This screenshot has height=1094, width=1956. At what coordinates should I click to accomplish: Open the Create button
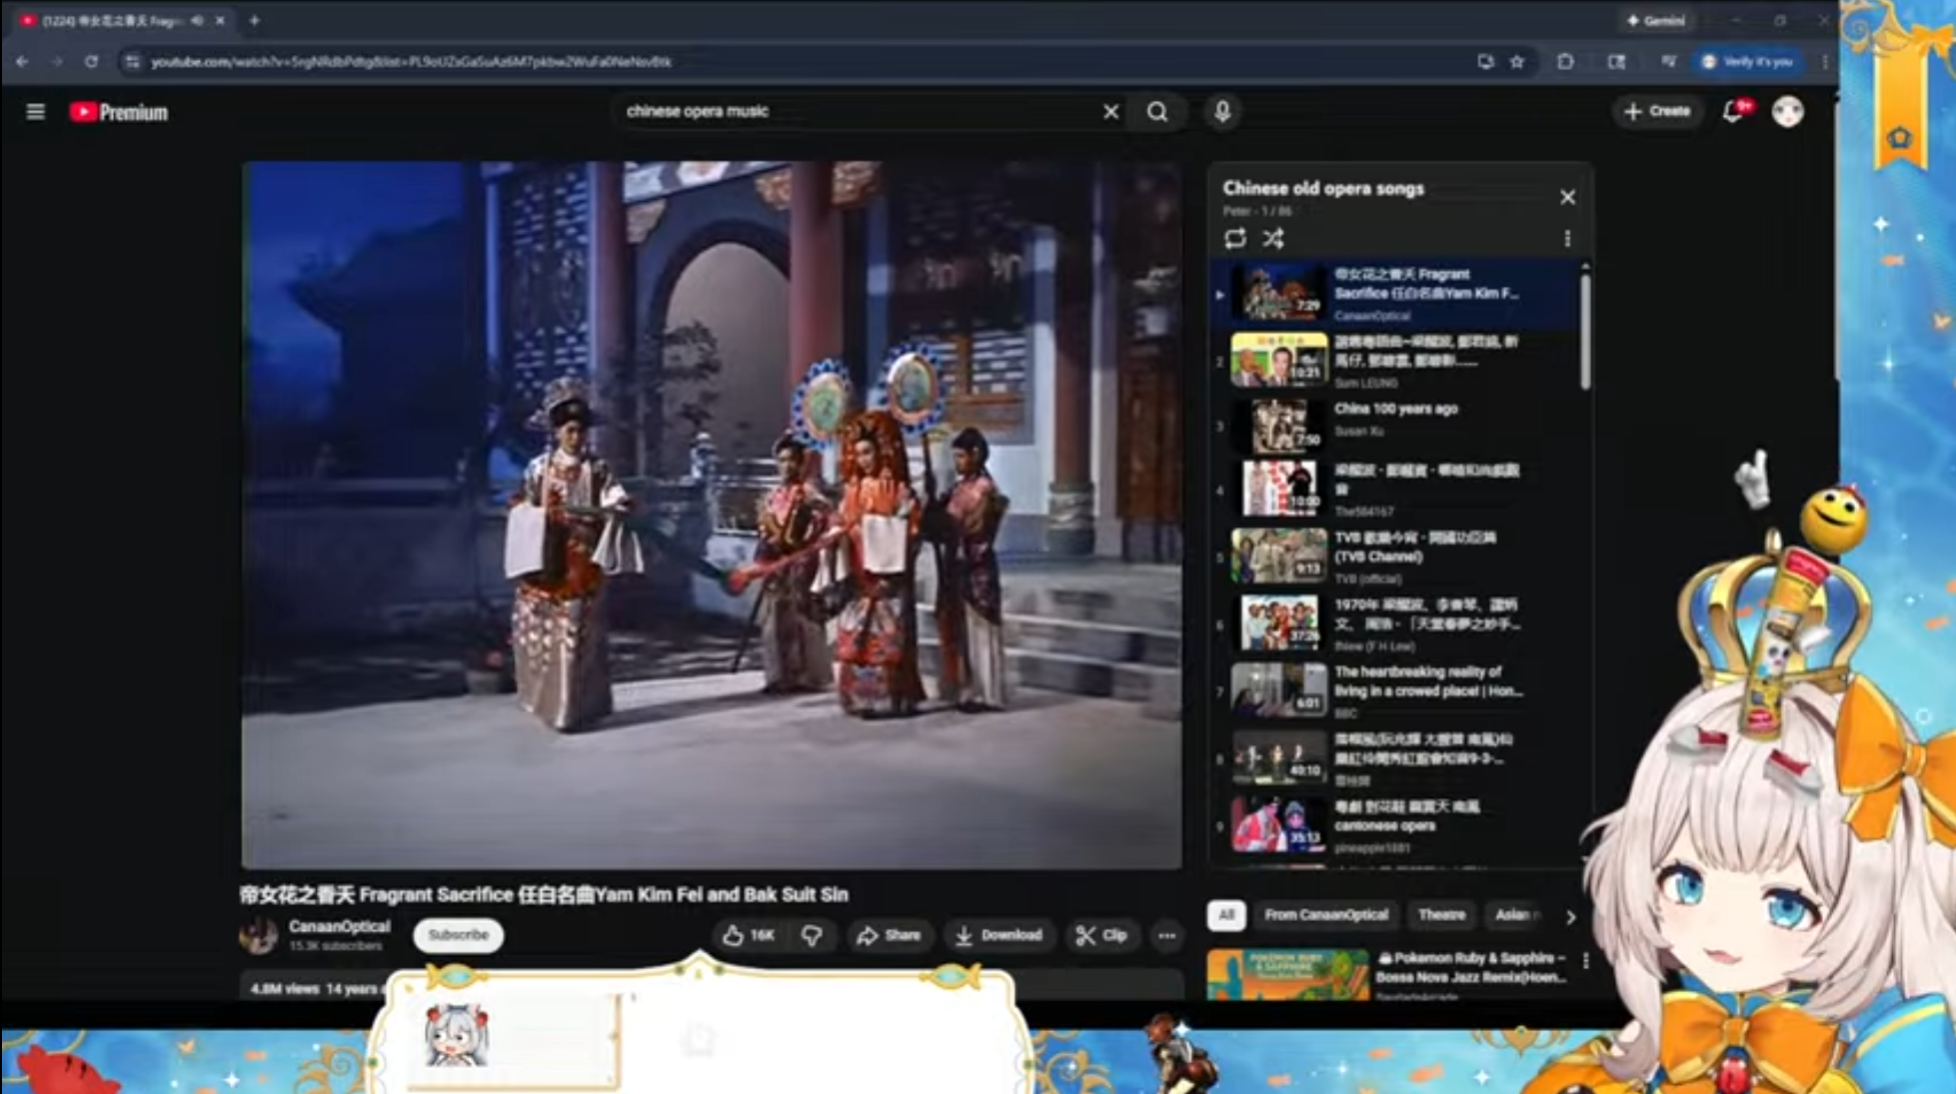point(1657,111)
